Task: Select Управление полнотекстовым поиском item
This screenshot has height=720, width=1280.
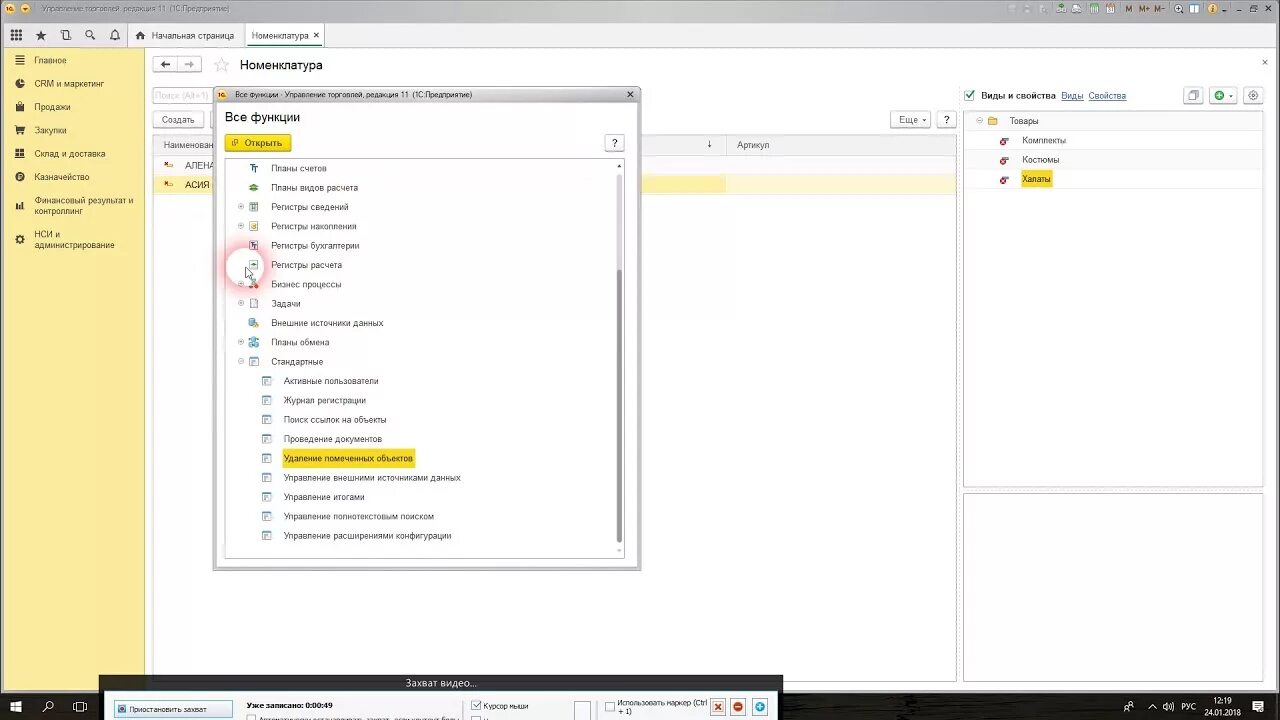Action: [x=358, y=517]
